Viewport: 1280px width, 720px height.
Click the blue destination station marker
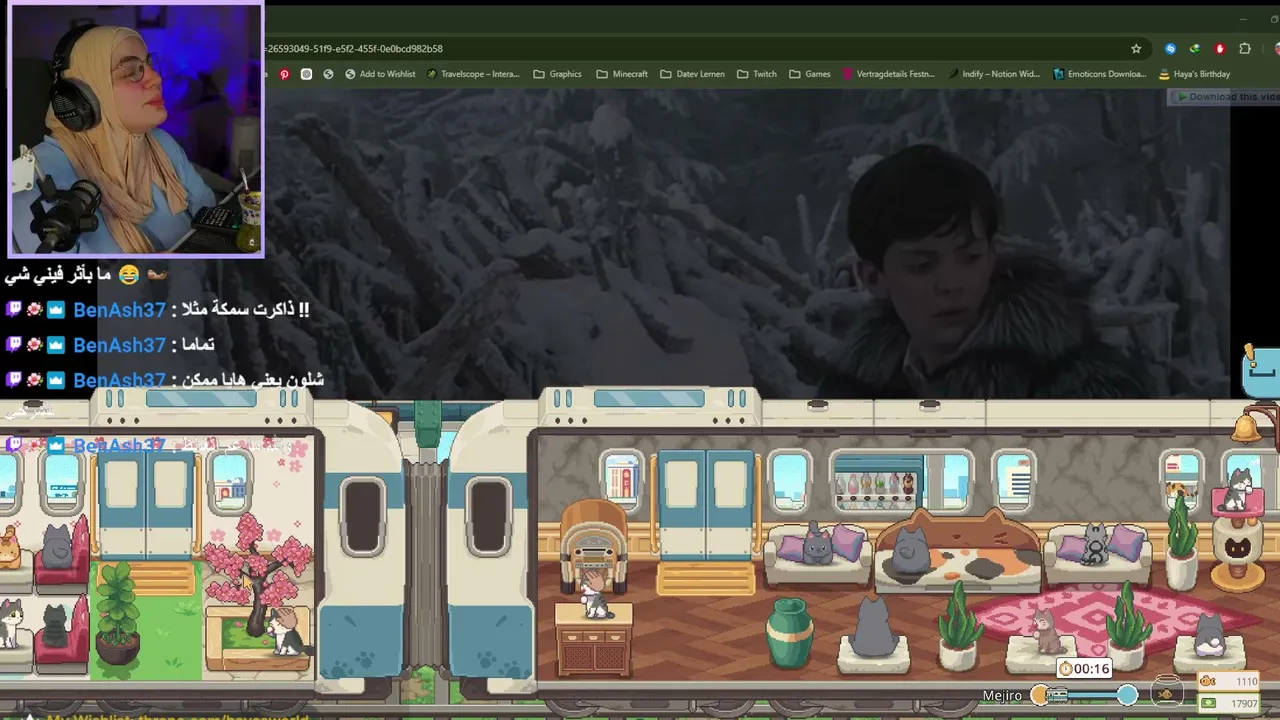(x=1128, y=695)
